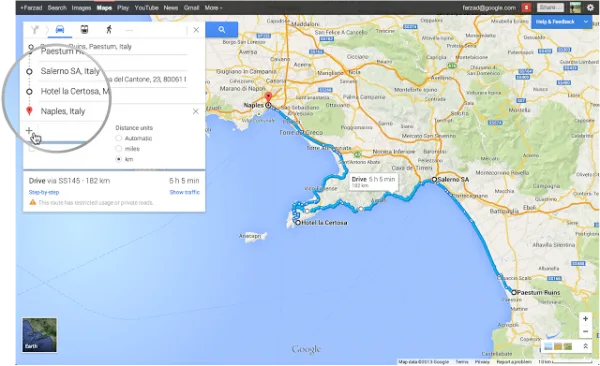600x366 pixels.
Task: Click the Salerno SA waypoint circle in list
Action: pos(29,71)
